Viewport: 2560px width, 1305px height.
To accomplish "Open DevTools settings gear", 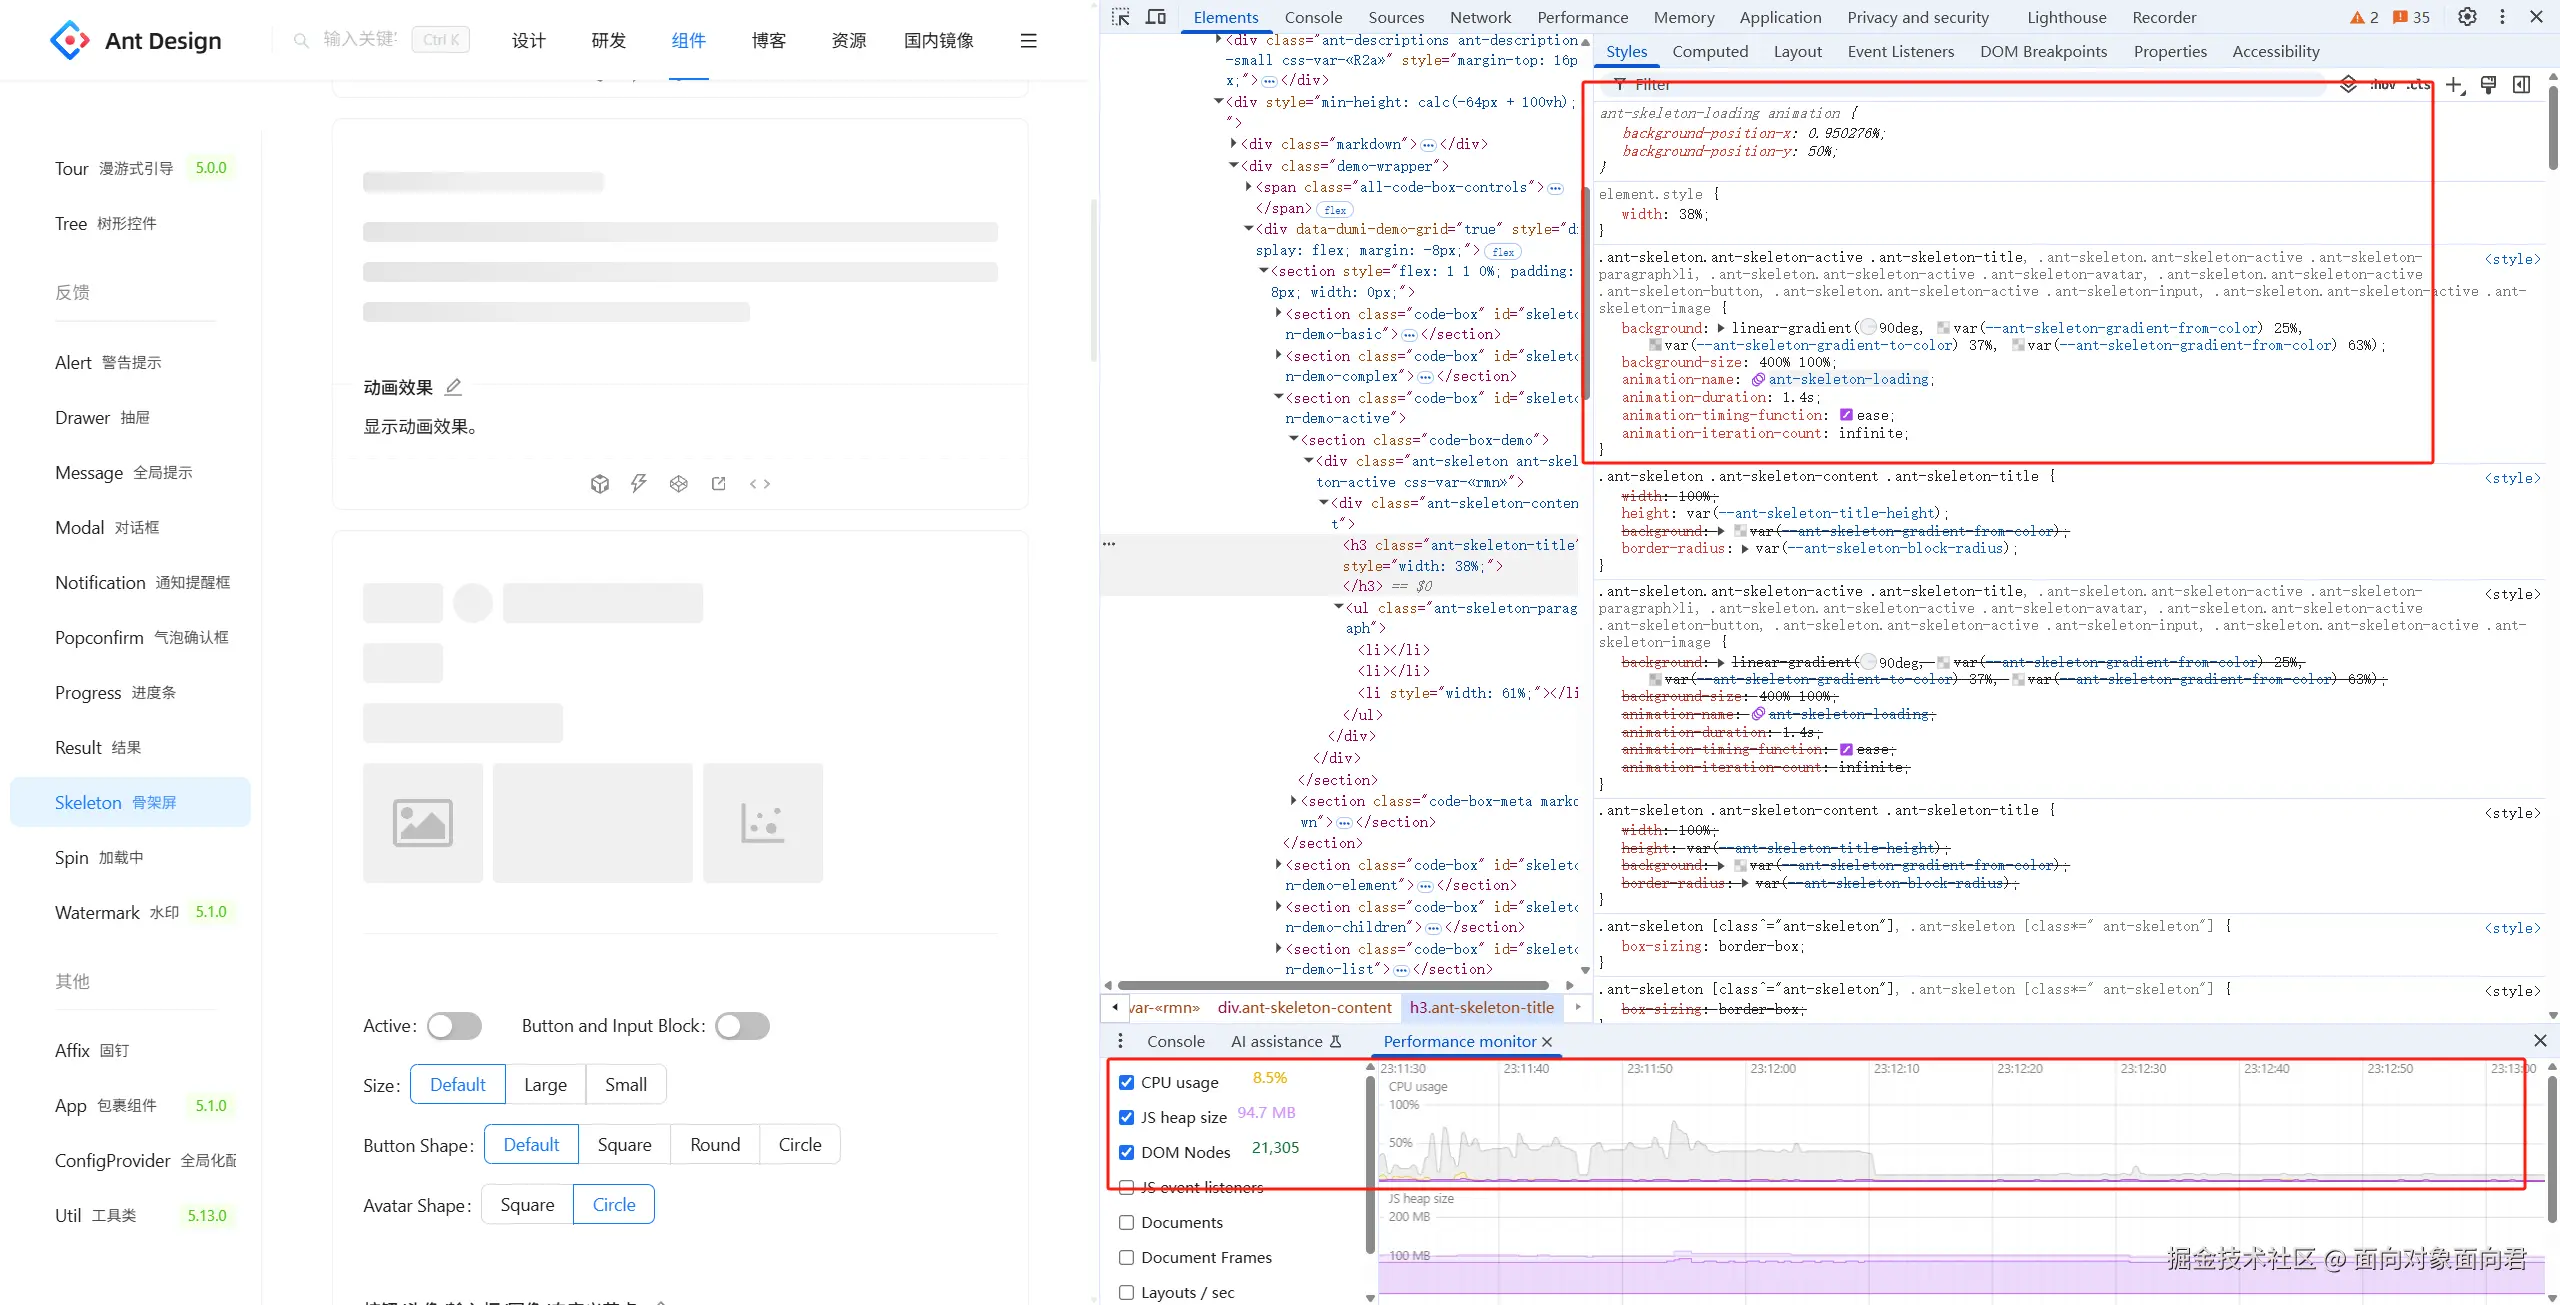I will [x=2467, y=17].
